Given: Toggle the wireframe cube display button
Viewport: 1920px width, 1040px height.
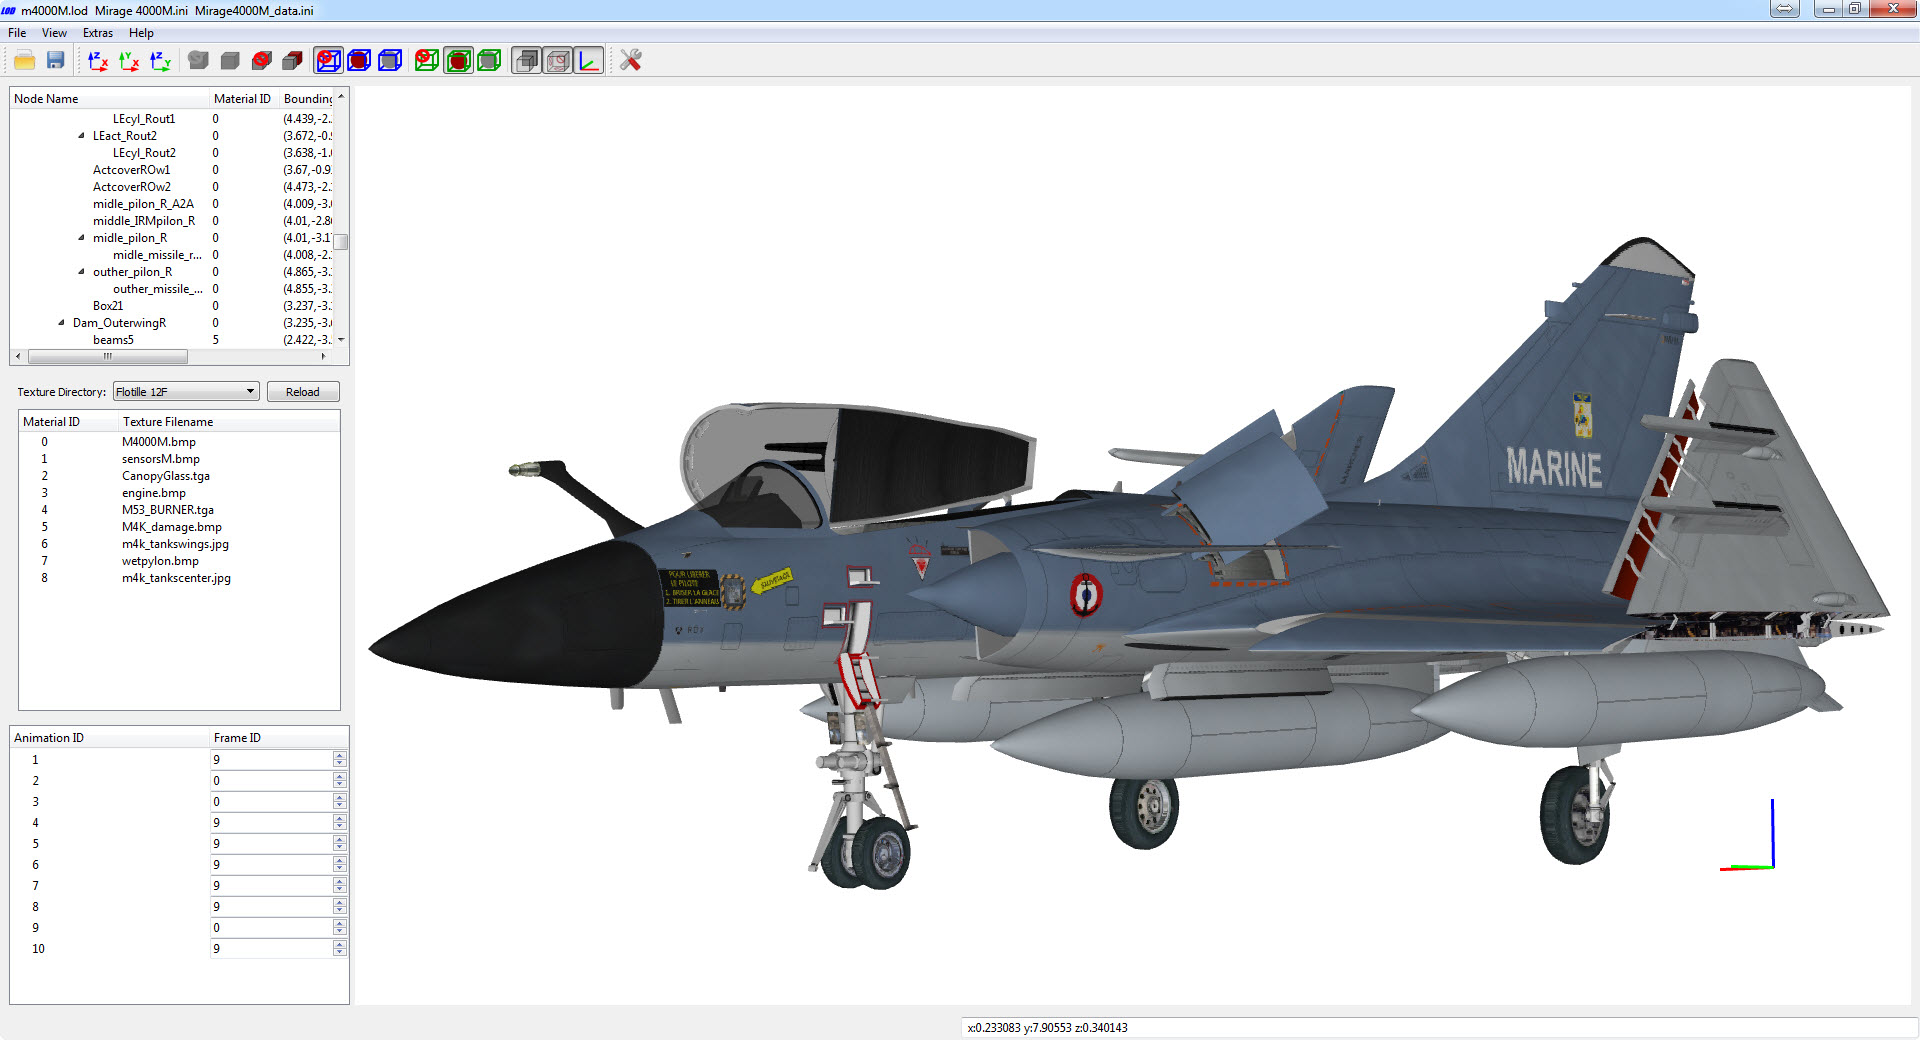Looking at the screenshot, I should 558,61.
